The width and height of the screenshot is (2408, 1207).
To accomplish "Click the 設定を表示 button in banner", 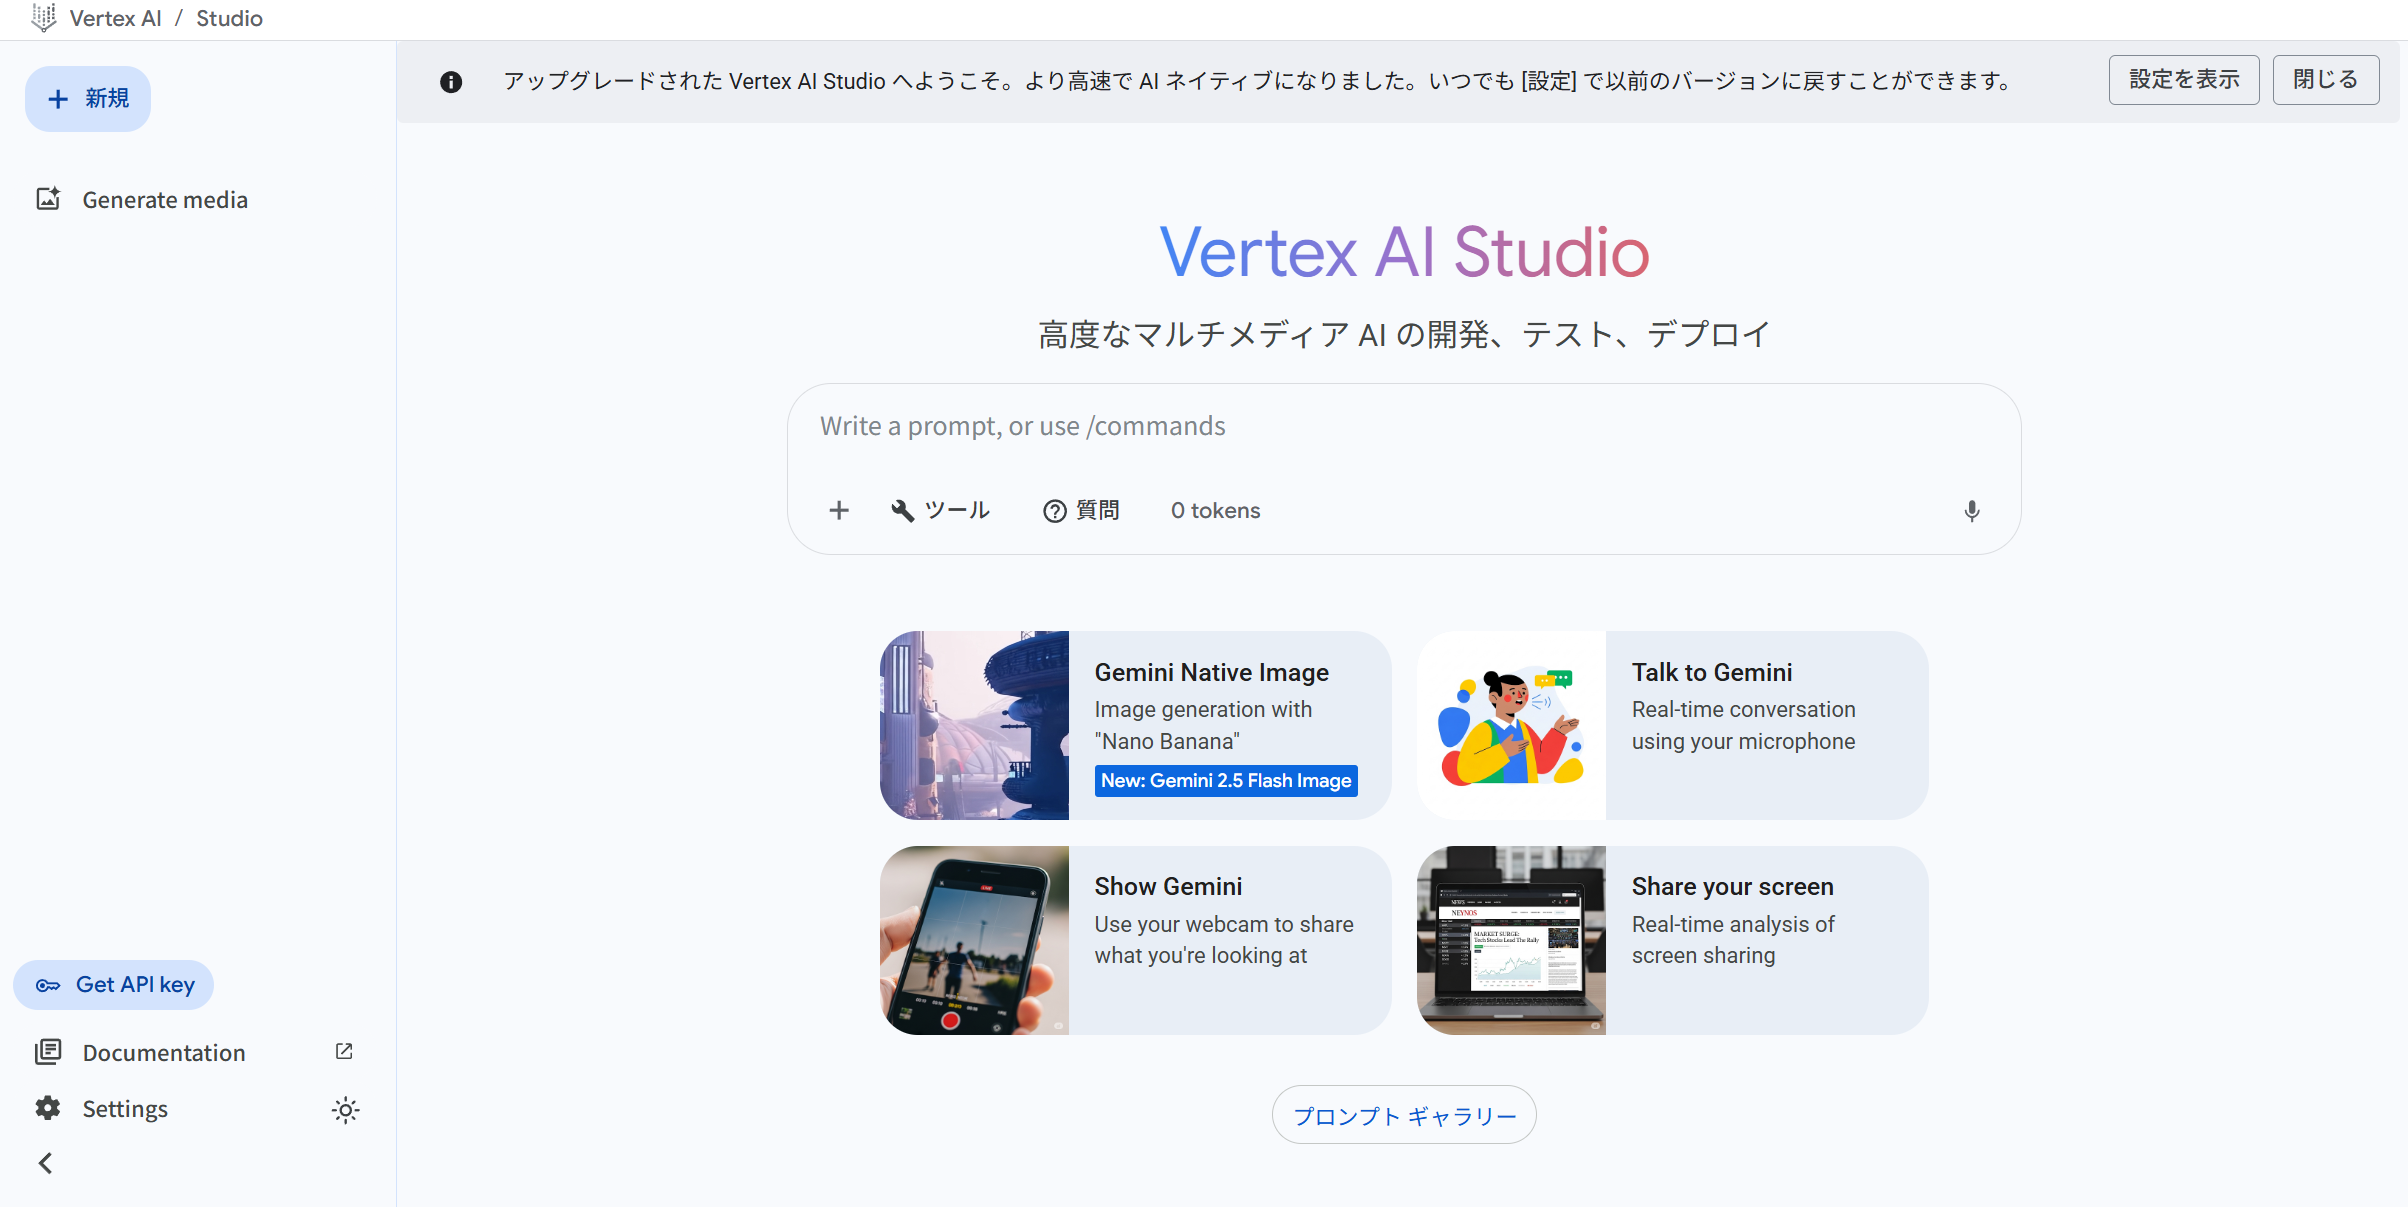I will point(2183,80).
